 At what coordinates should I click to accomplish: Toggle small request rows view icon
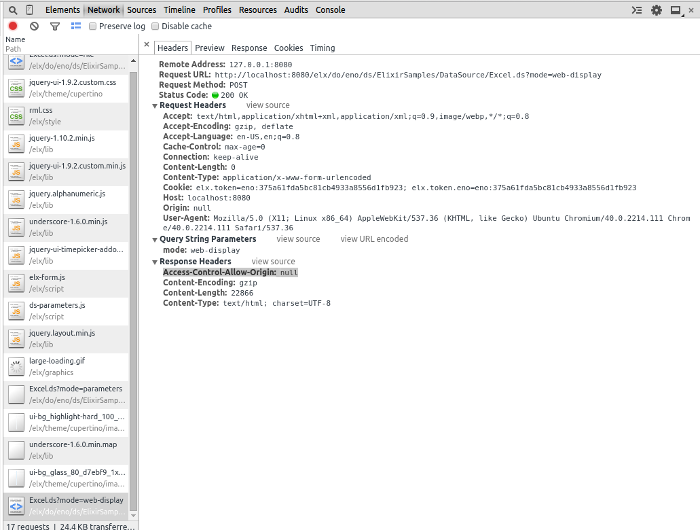pos(76,26)
